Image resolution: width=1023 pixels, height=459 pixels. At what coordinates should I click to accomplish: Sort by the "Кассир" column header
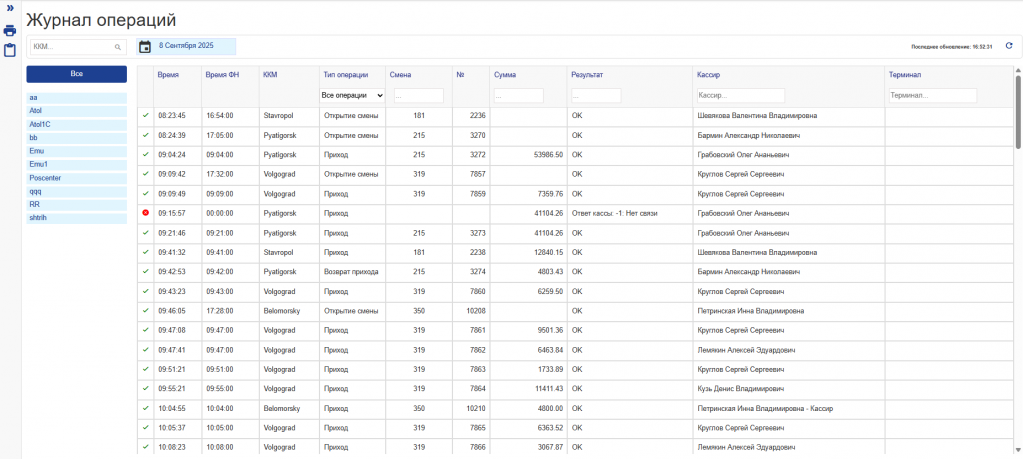click(x=708, y=74)
